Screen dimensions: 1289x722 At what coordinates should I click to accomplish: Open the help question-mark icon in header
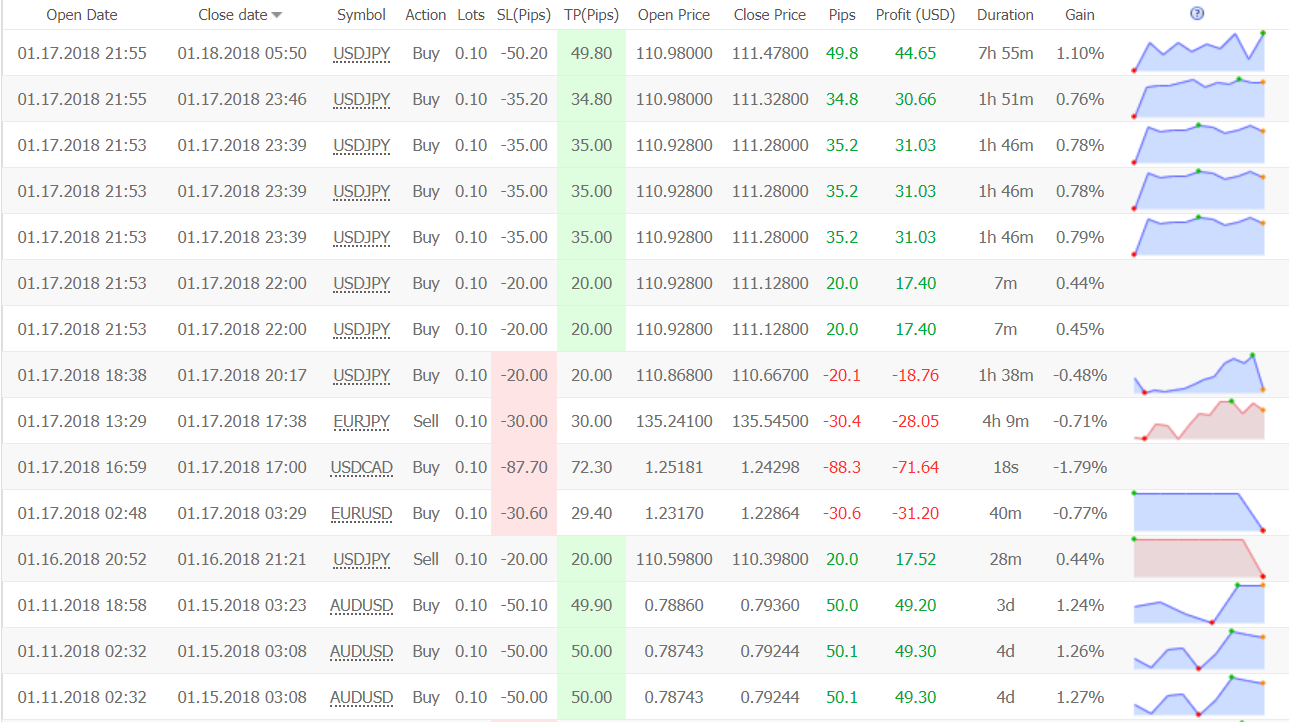coord(1197,14)
